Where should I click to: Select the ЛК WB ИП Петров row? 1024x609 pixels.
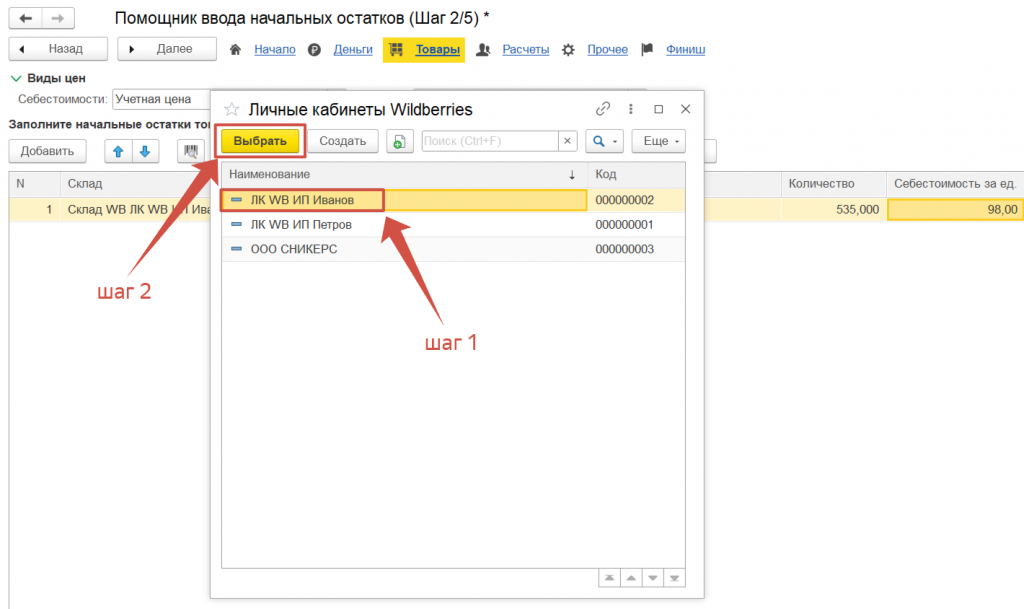(x=301, y=224)
